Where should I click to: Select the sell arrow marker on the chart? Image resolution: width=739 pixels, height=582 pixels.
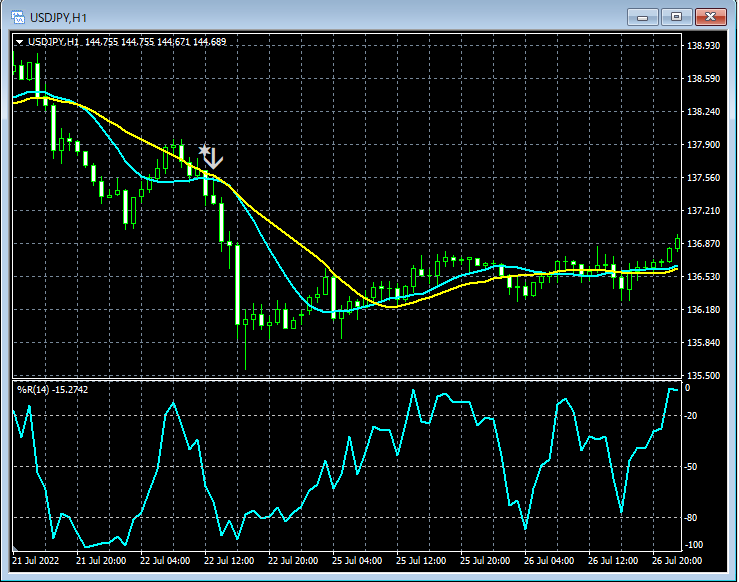tap(211, 156)
